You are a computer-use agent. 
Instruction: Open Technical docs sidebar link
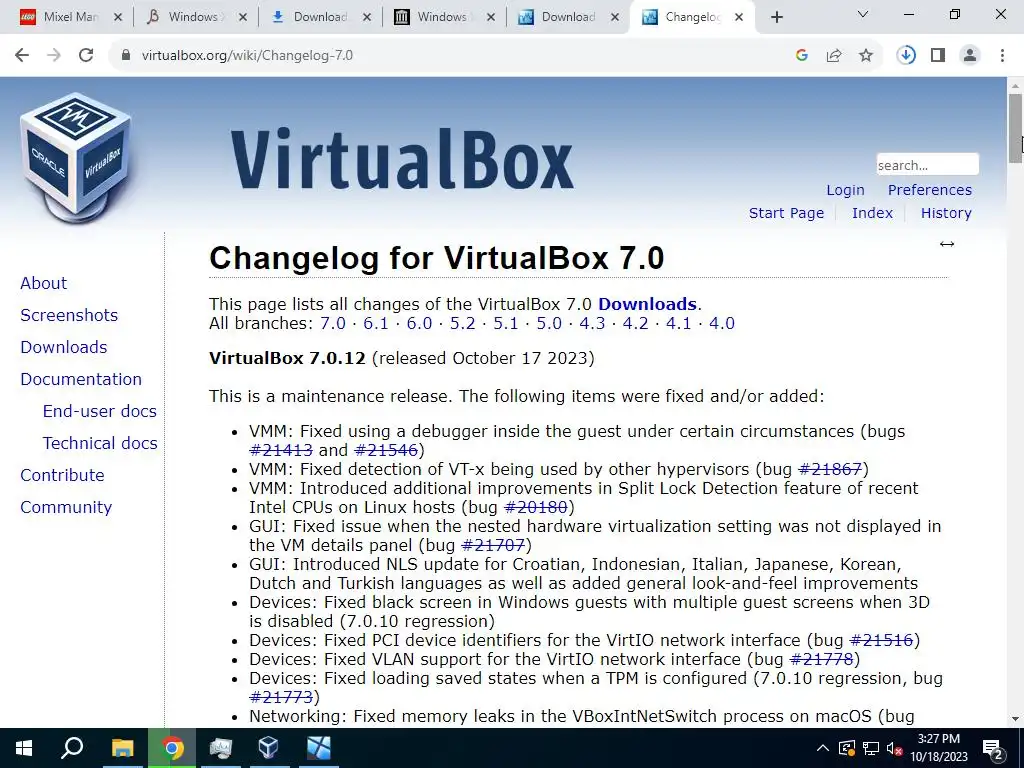coord(100,443)
